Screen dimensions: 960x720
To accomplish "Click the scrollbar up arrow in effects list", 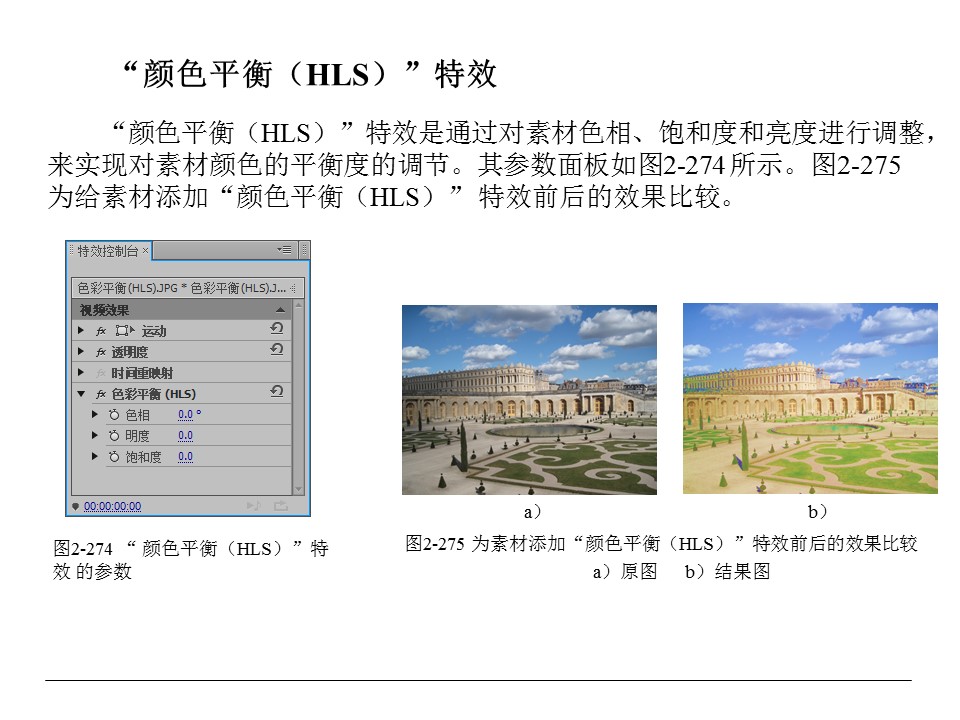I will [299, 305].
